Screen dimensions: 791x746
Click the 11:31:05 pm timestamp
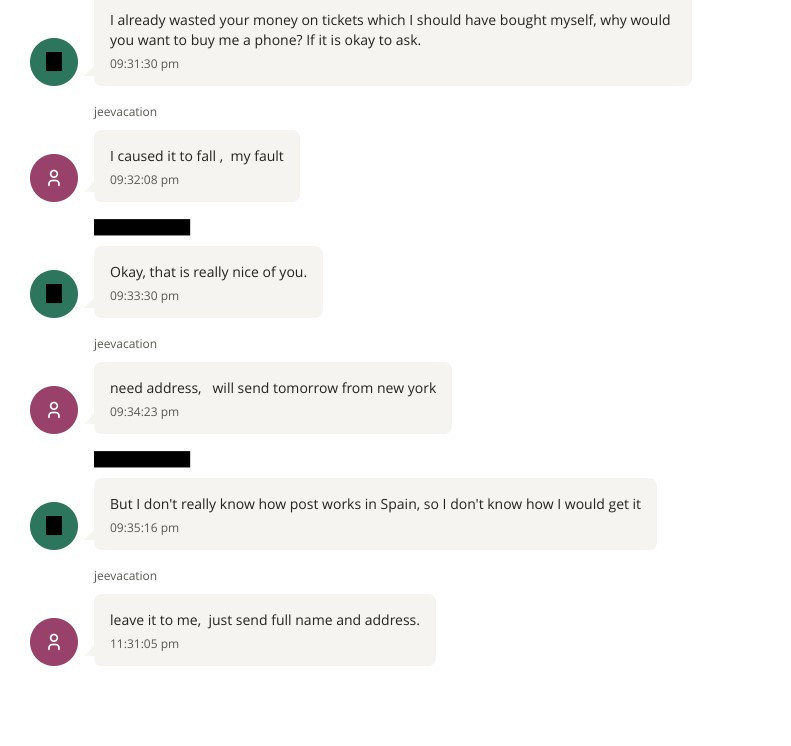144,644
